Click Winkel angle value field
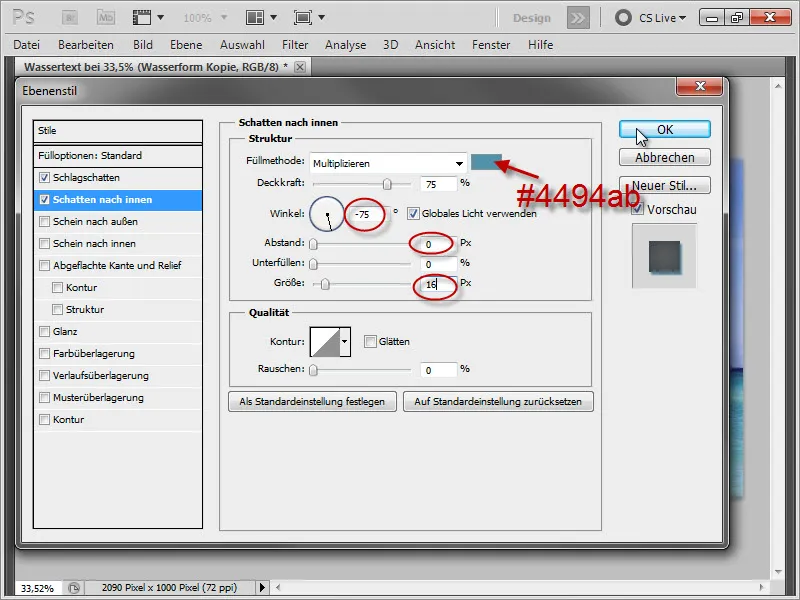The image size is (800, 600). [x=369, y=214]
